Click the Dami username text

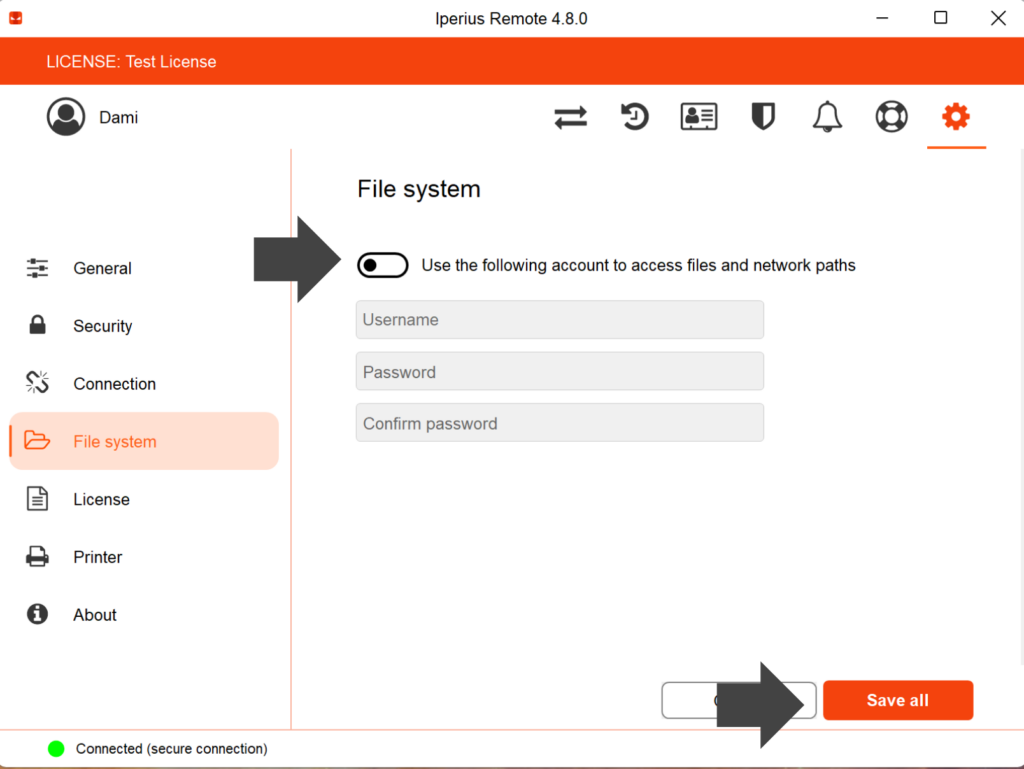click(x=118, y=118)
